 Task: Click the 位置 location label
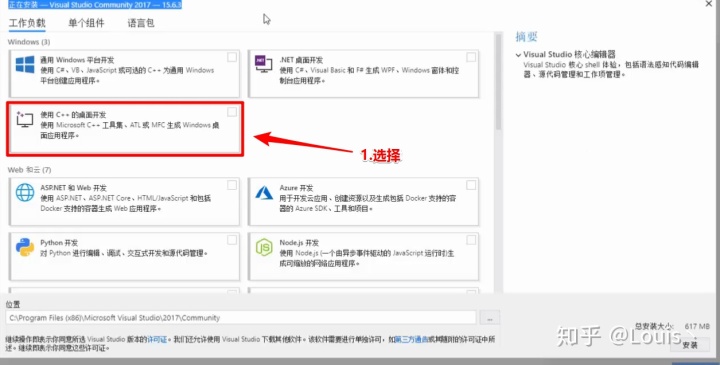(x=13, y=304)
